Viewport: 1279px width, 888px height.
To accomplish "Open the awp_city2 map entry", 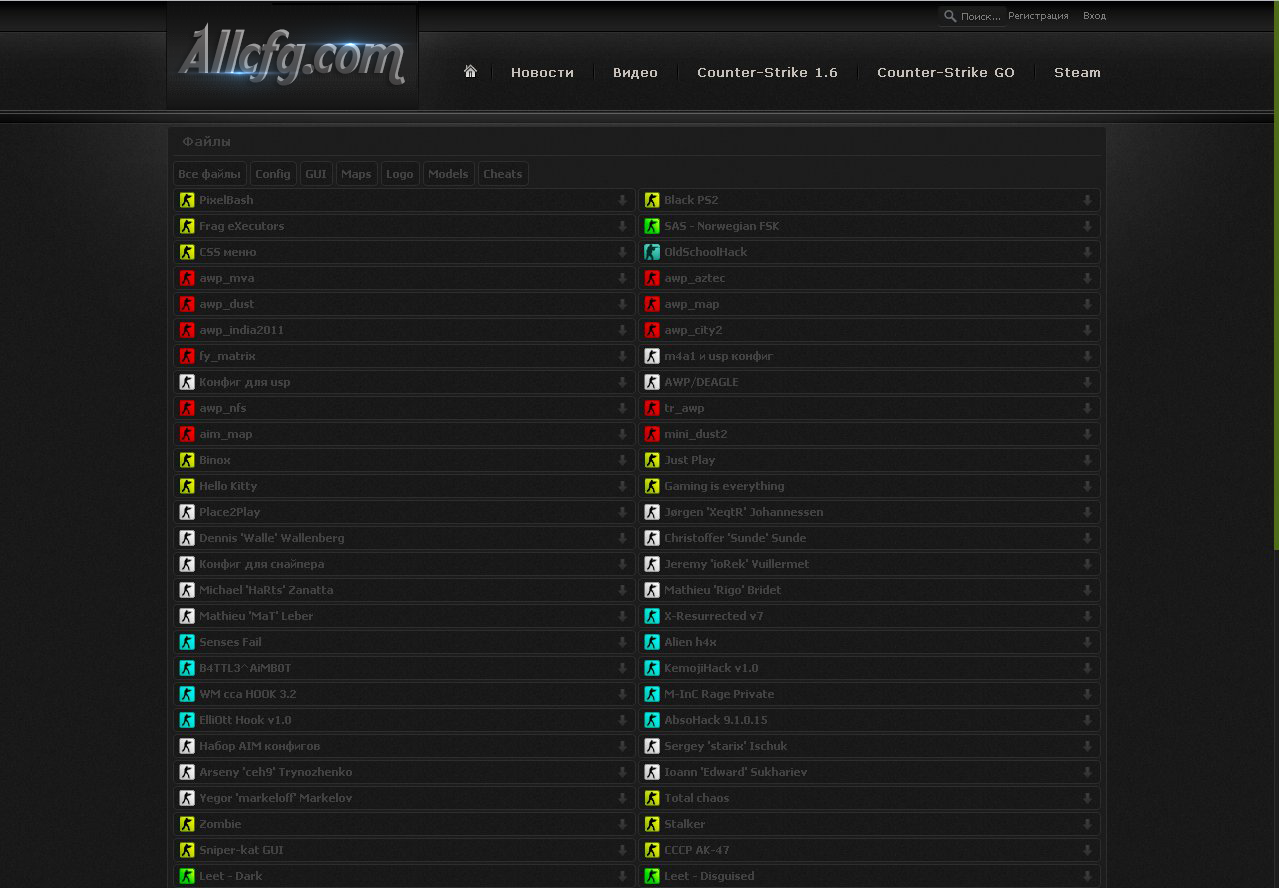I will point(869,330).
